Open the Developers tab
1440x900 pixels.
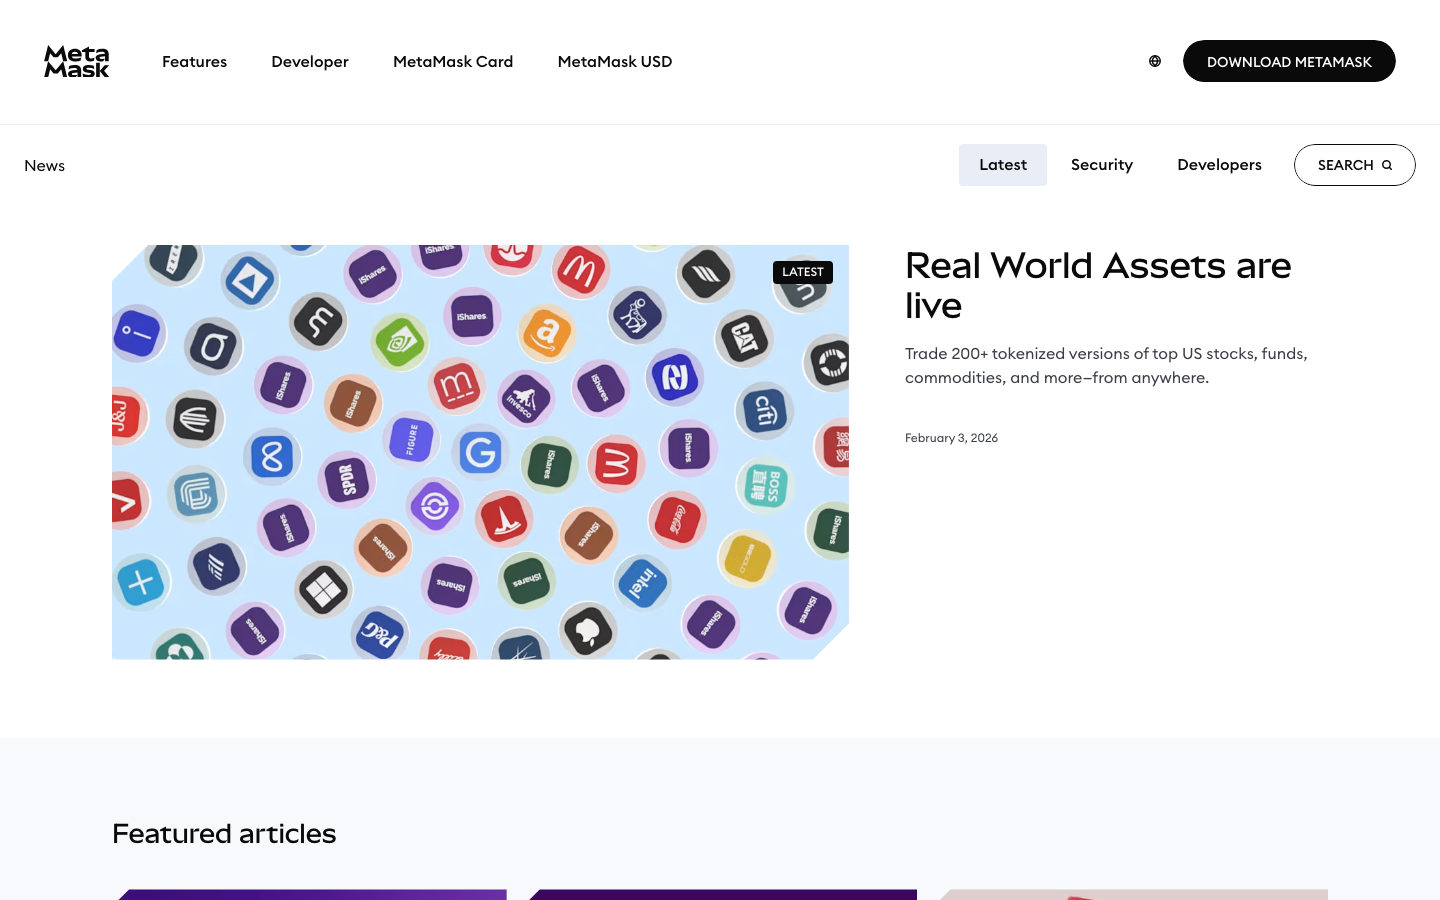tap(1219, 164)
